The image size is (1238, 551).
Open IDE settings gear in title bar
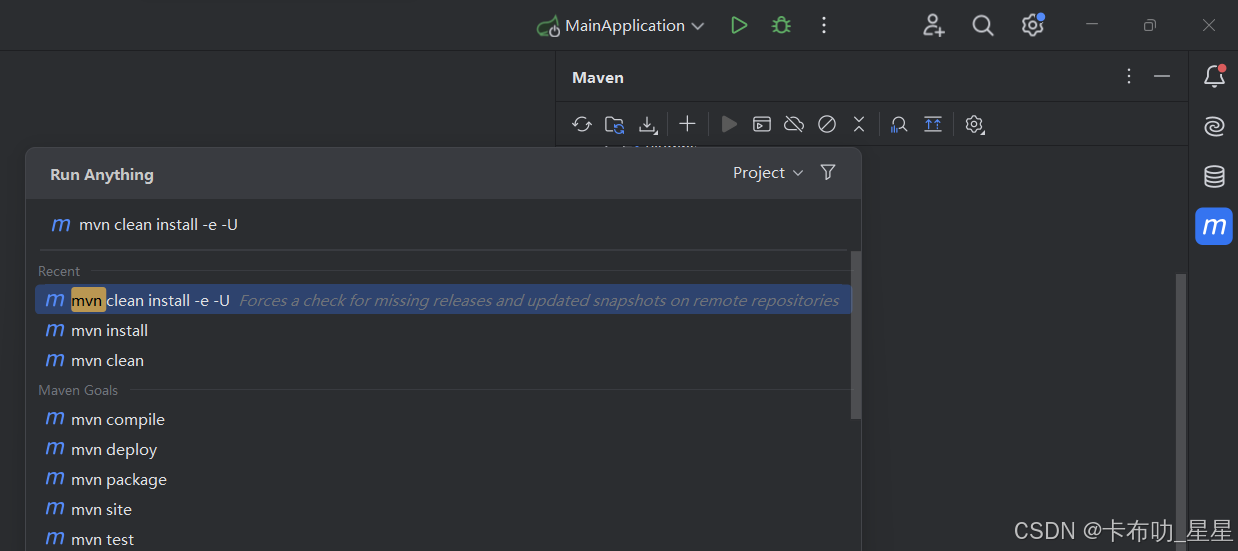pos(1033,25)
